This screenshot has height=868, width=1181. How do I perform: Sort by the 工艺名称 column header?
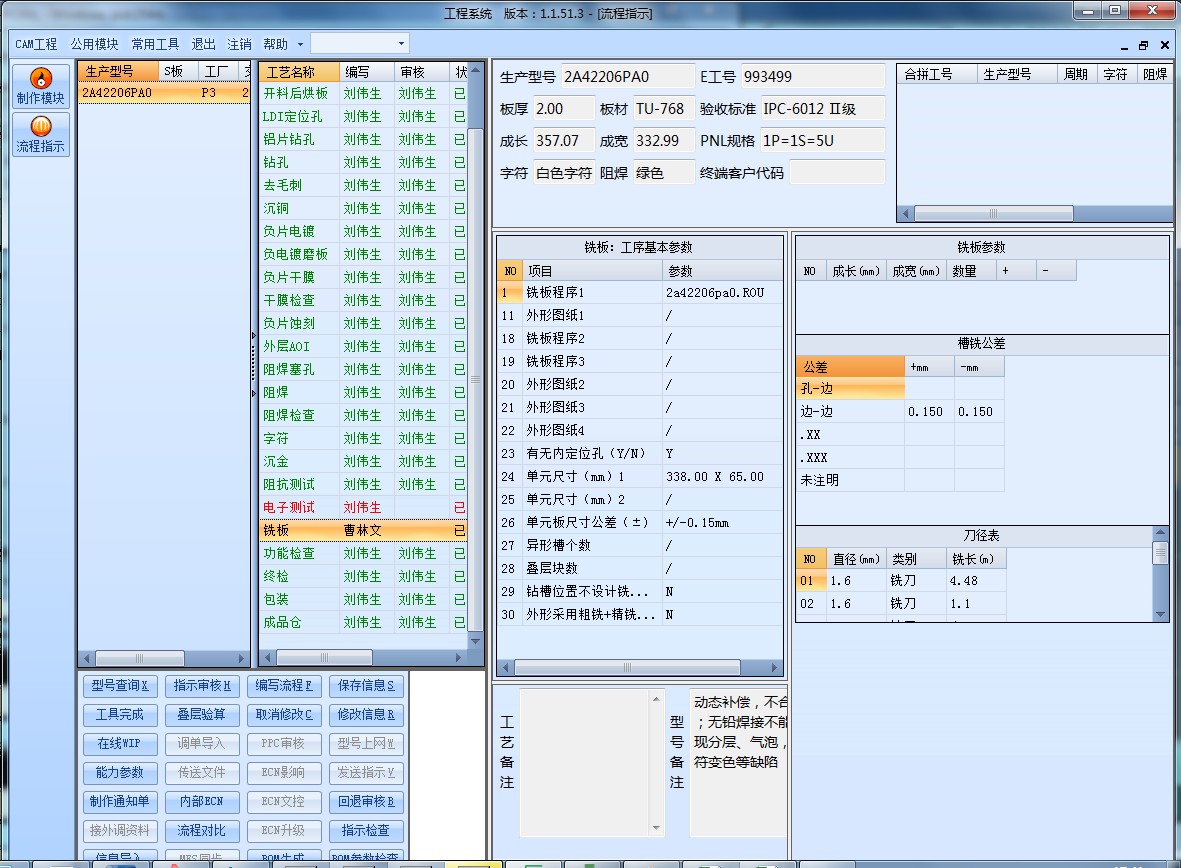[x=299, y=72]
